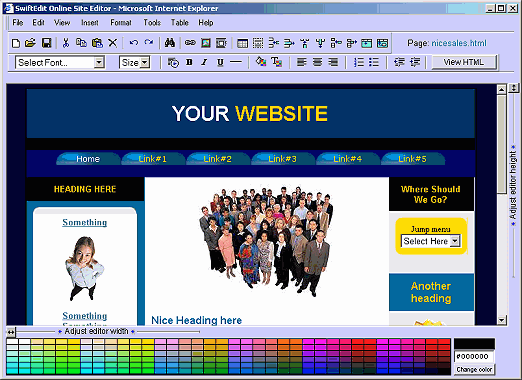Image resolution: width=522 pixels, height=380 pixels.
Task: Insert a horizontal rule line
Action: pos(236,62)
